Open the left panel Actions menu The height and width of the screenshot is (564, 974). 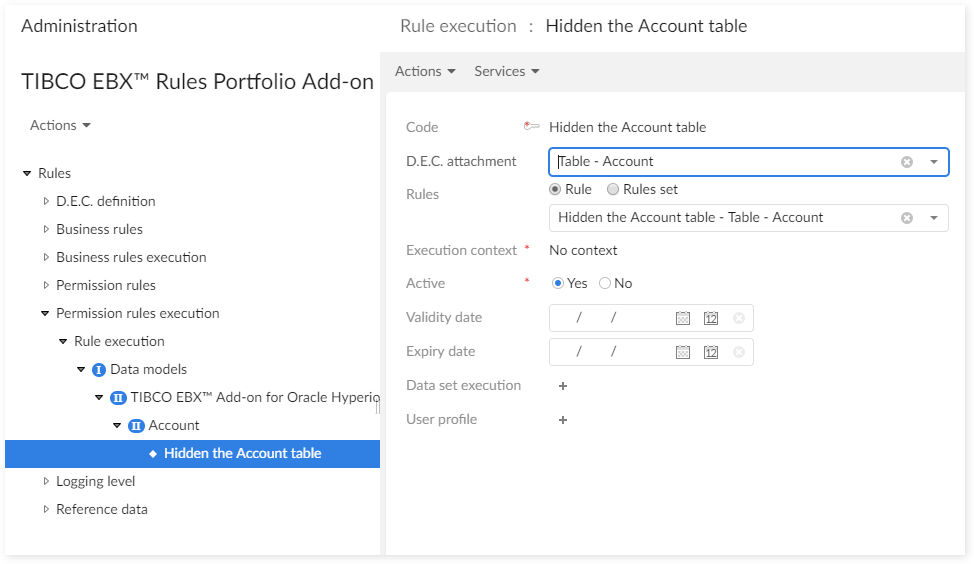[60, 125]
